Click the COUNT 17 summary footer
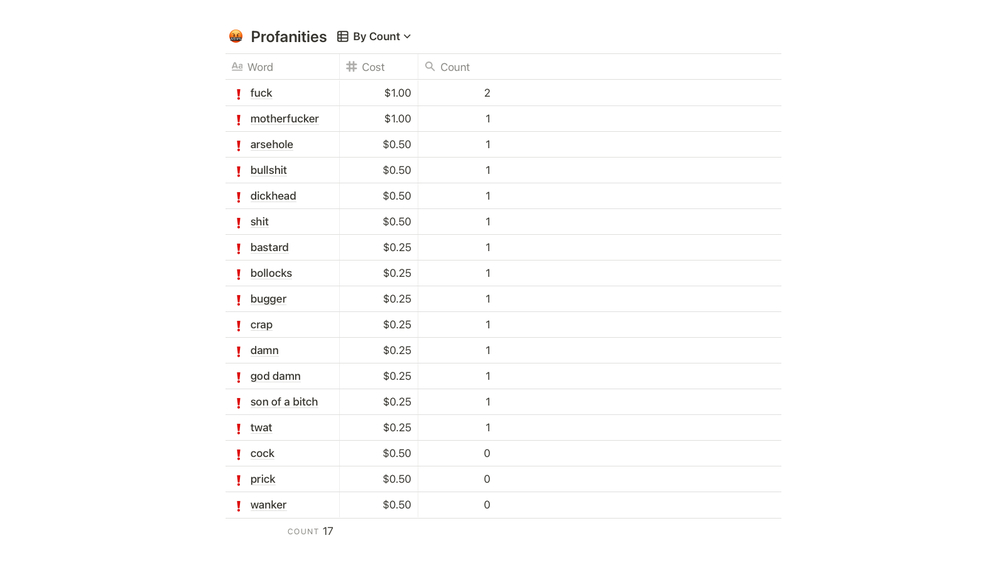This screenshot has height=565, width=1005. 310,532
